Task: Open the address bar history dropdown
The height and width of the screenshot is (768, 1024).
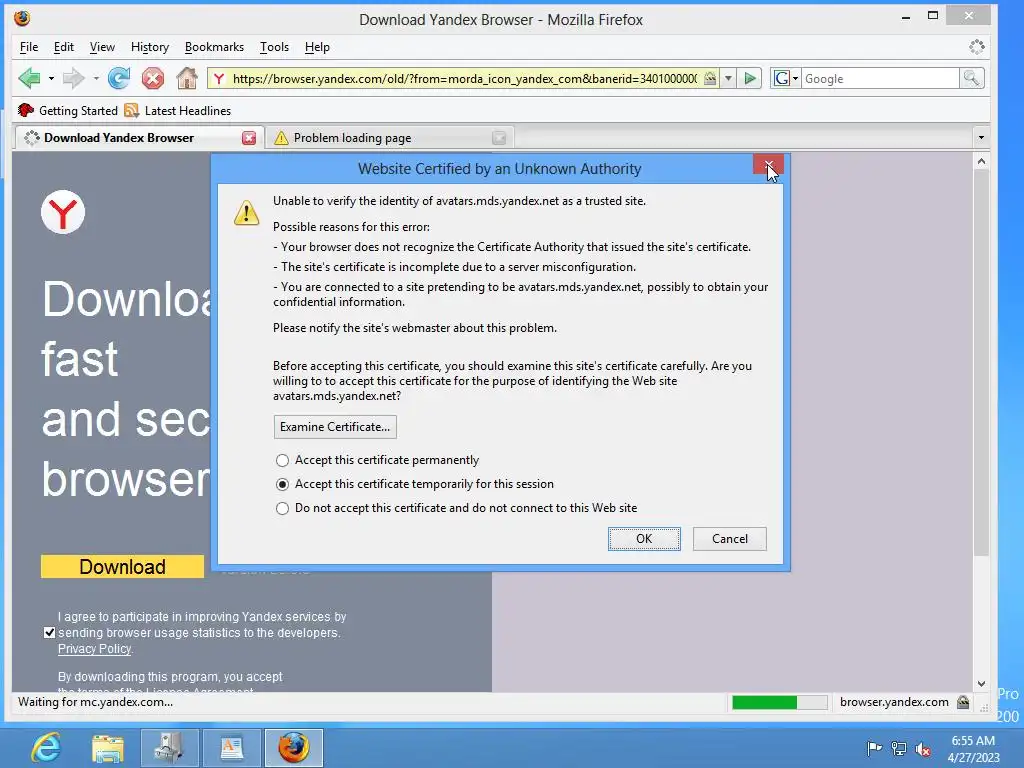Action: coord(728,79)
